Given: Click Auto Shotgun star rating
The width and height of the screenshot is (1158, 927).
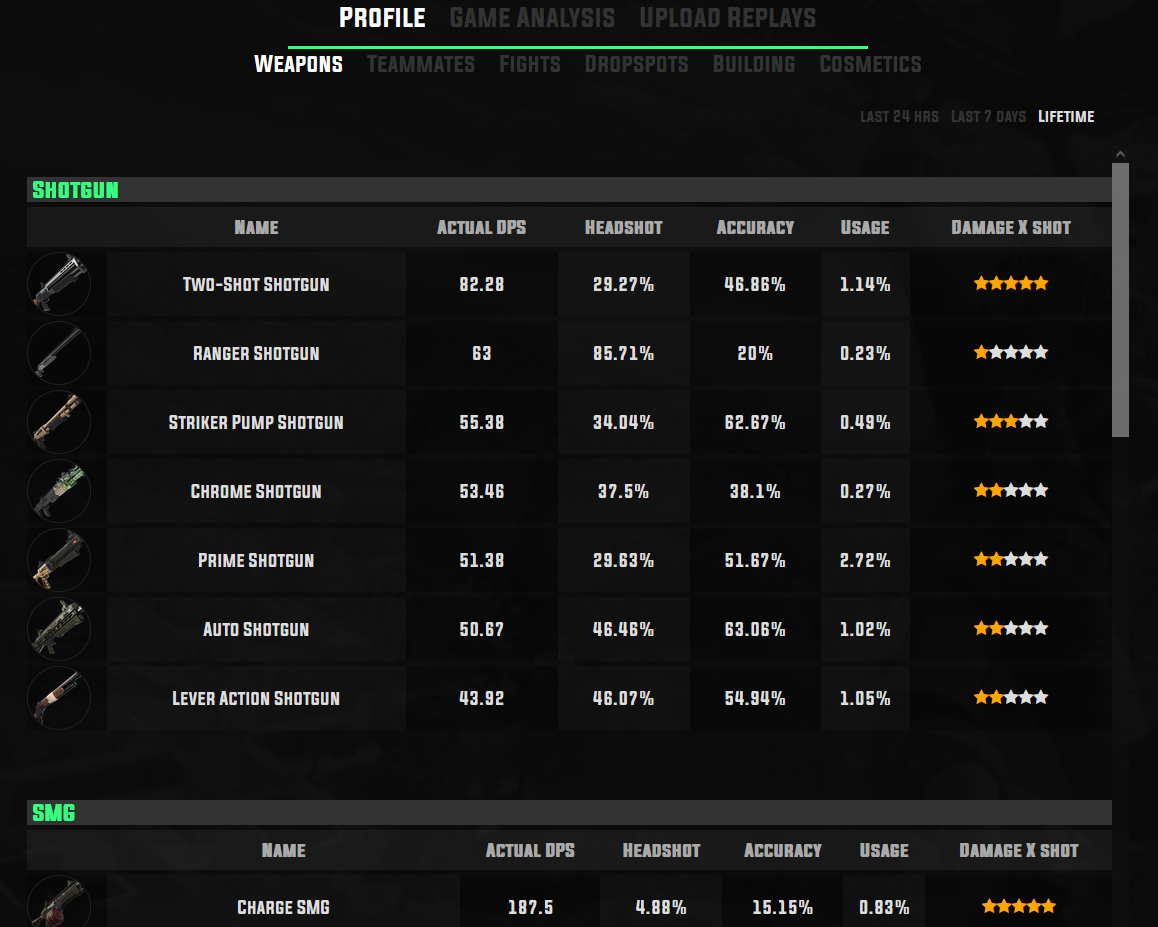Looking at the screenshot, I should [1010, 629].
